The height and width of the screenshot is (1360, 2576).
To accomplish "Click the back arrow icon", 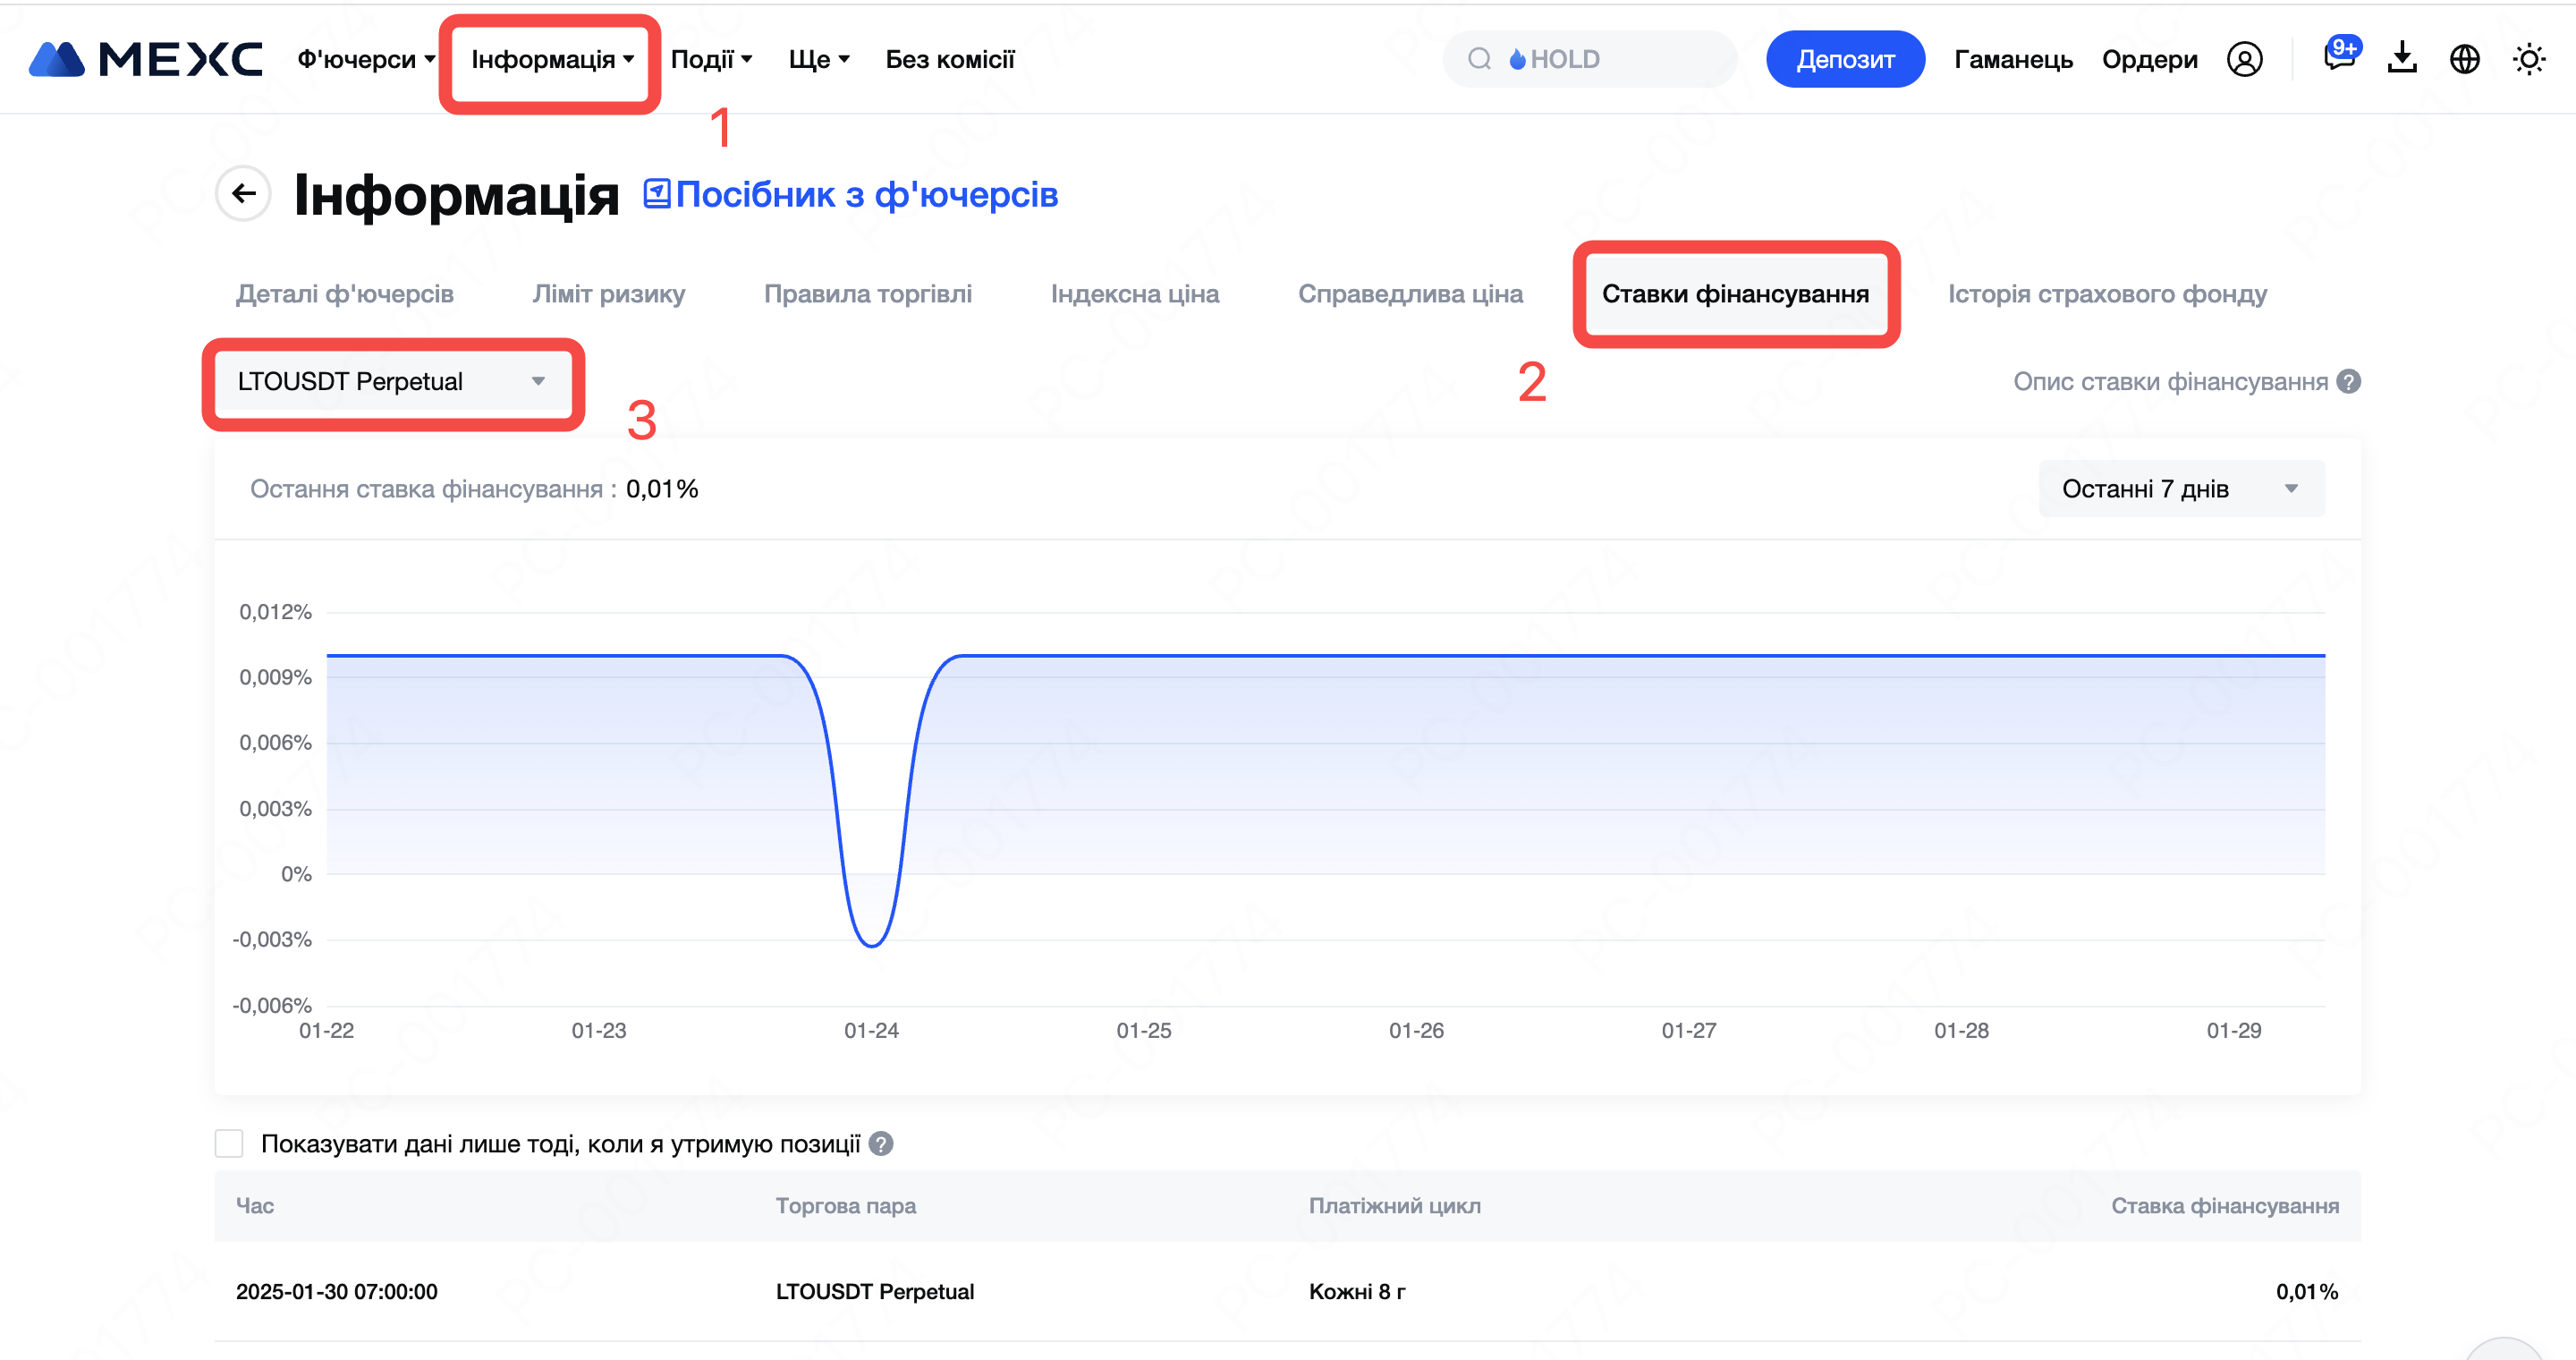I will (243, 193).
